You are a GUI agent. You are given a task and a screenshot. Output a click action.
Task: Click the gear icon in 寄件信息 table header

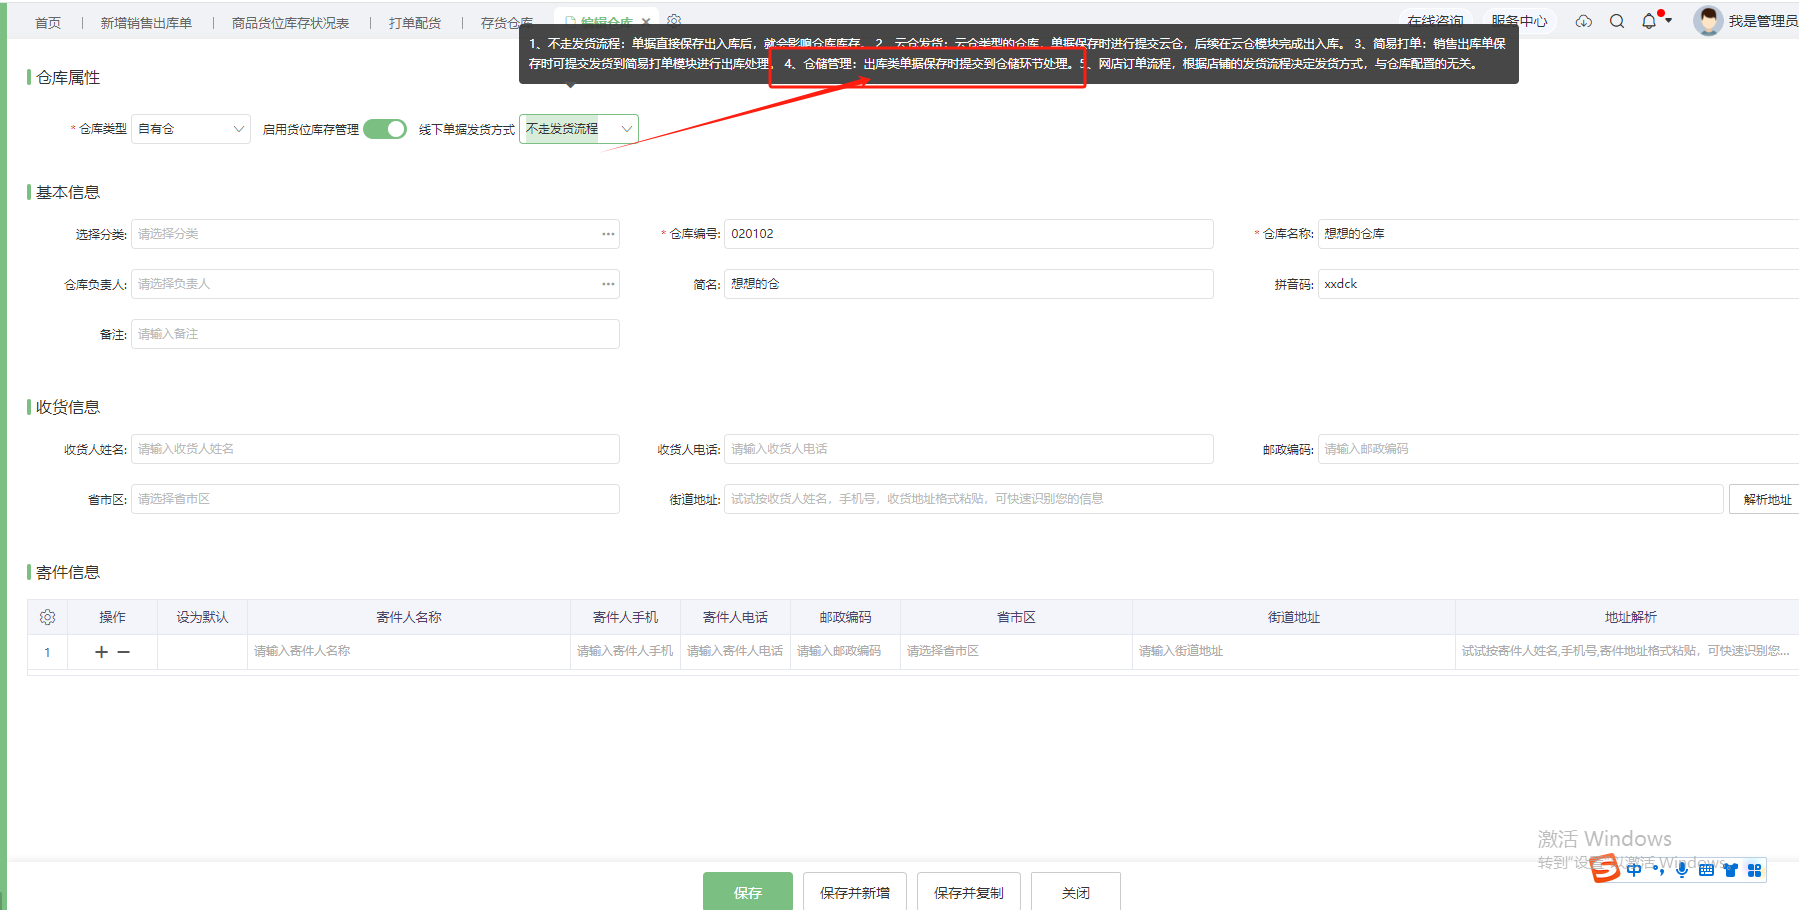point(47,617)
